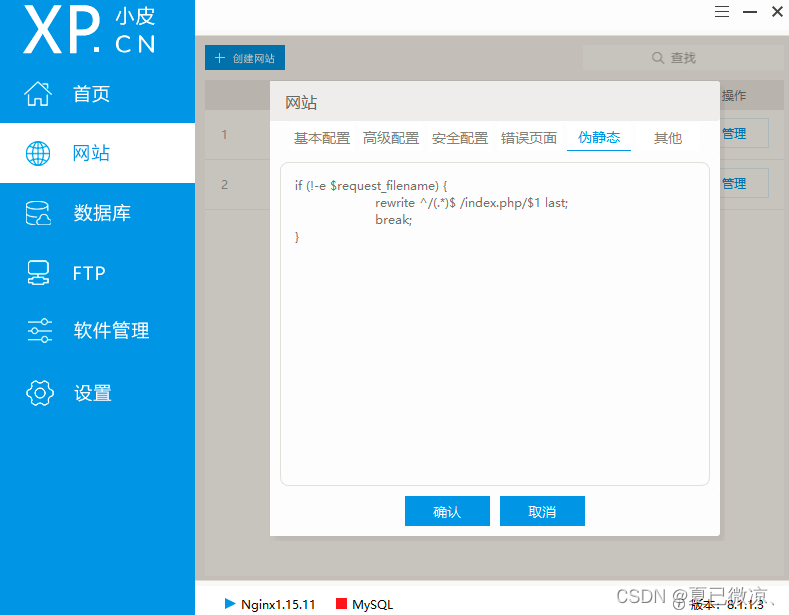The image size is (789, 615).
Task: Open 设置 in the sidebar
Action: click(98, 393)
